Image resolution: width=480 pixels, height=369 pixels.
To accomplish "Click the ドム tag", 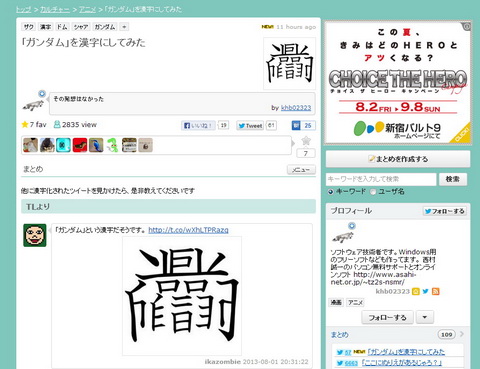I will (x=62, y=27).
